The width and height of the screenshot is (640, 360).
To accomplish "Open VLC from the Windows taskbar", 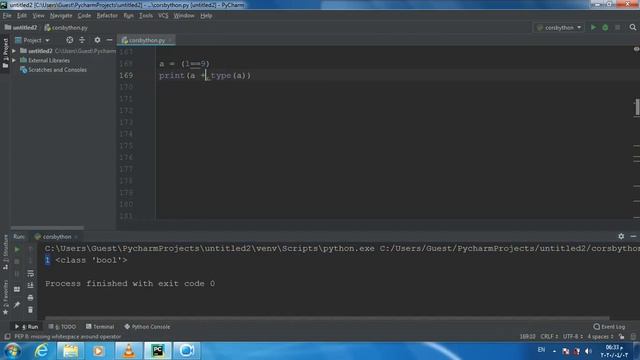I will point(129,351).
